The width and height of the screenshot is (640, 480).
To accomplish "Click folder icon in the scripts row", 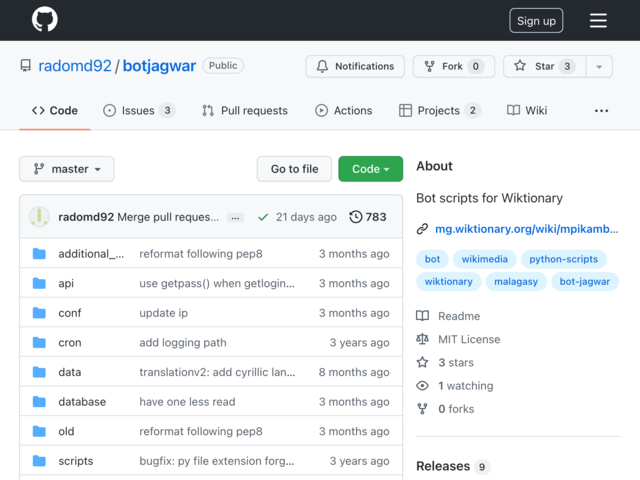I will click(x=39, y=461).
